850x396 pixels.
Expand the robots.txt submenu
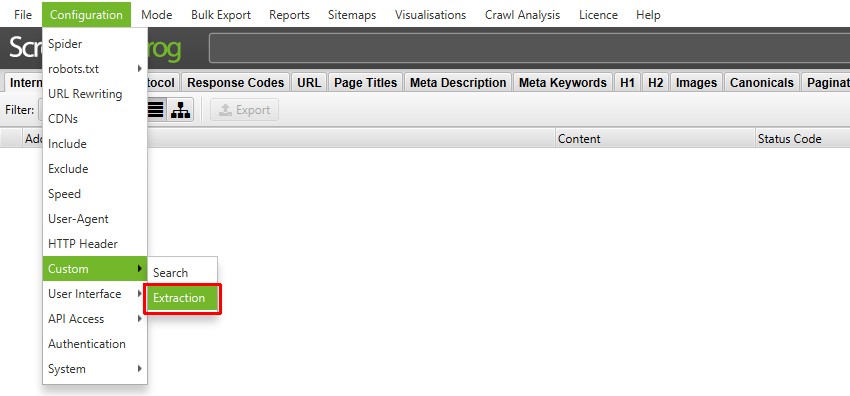(95, 69)
